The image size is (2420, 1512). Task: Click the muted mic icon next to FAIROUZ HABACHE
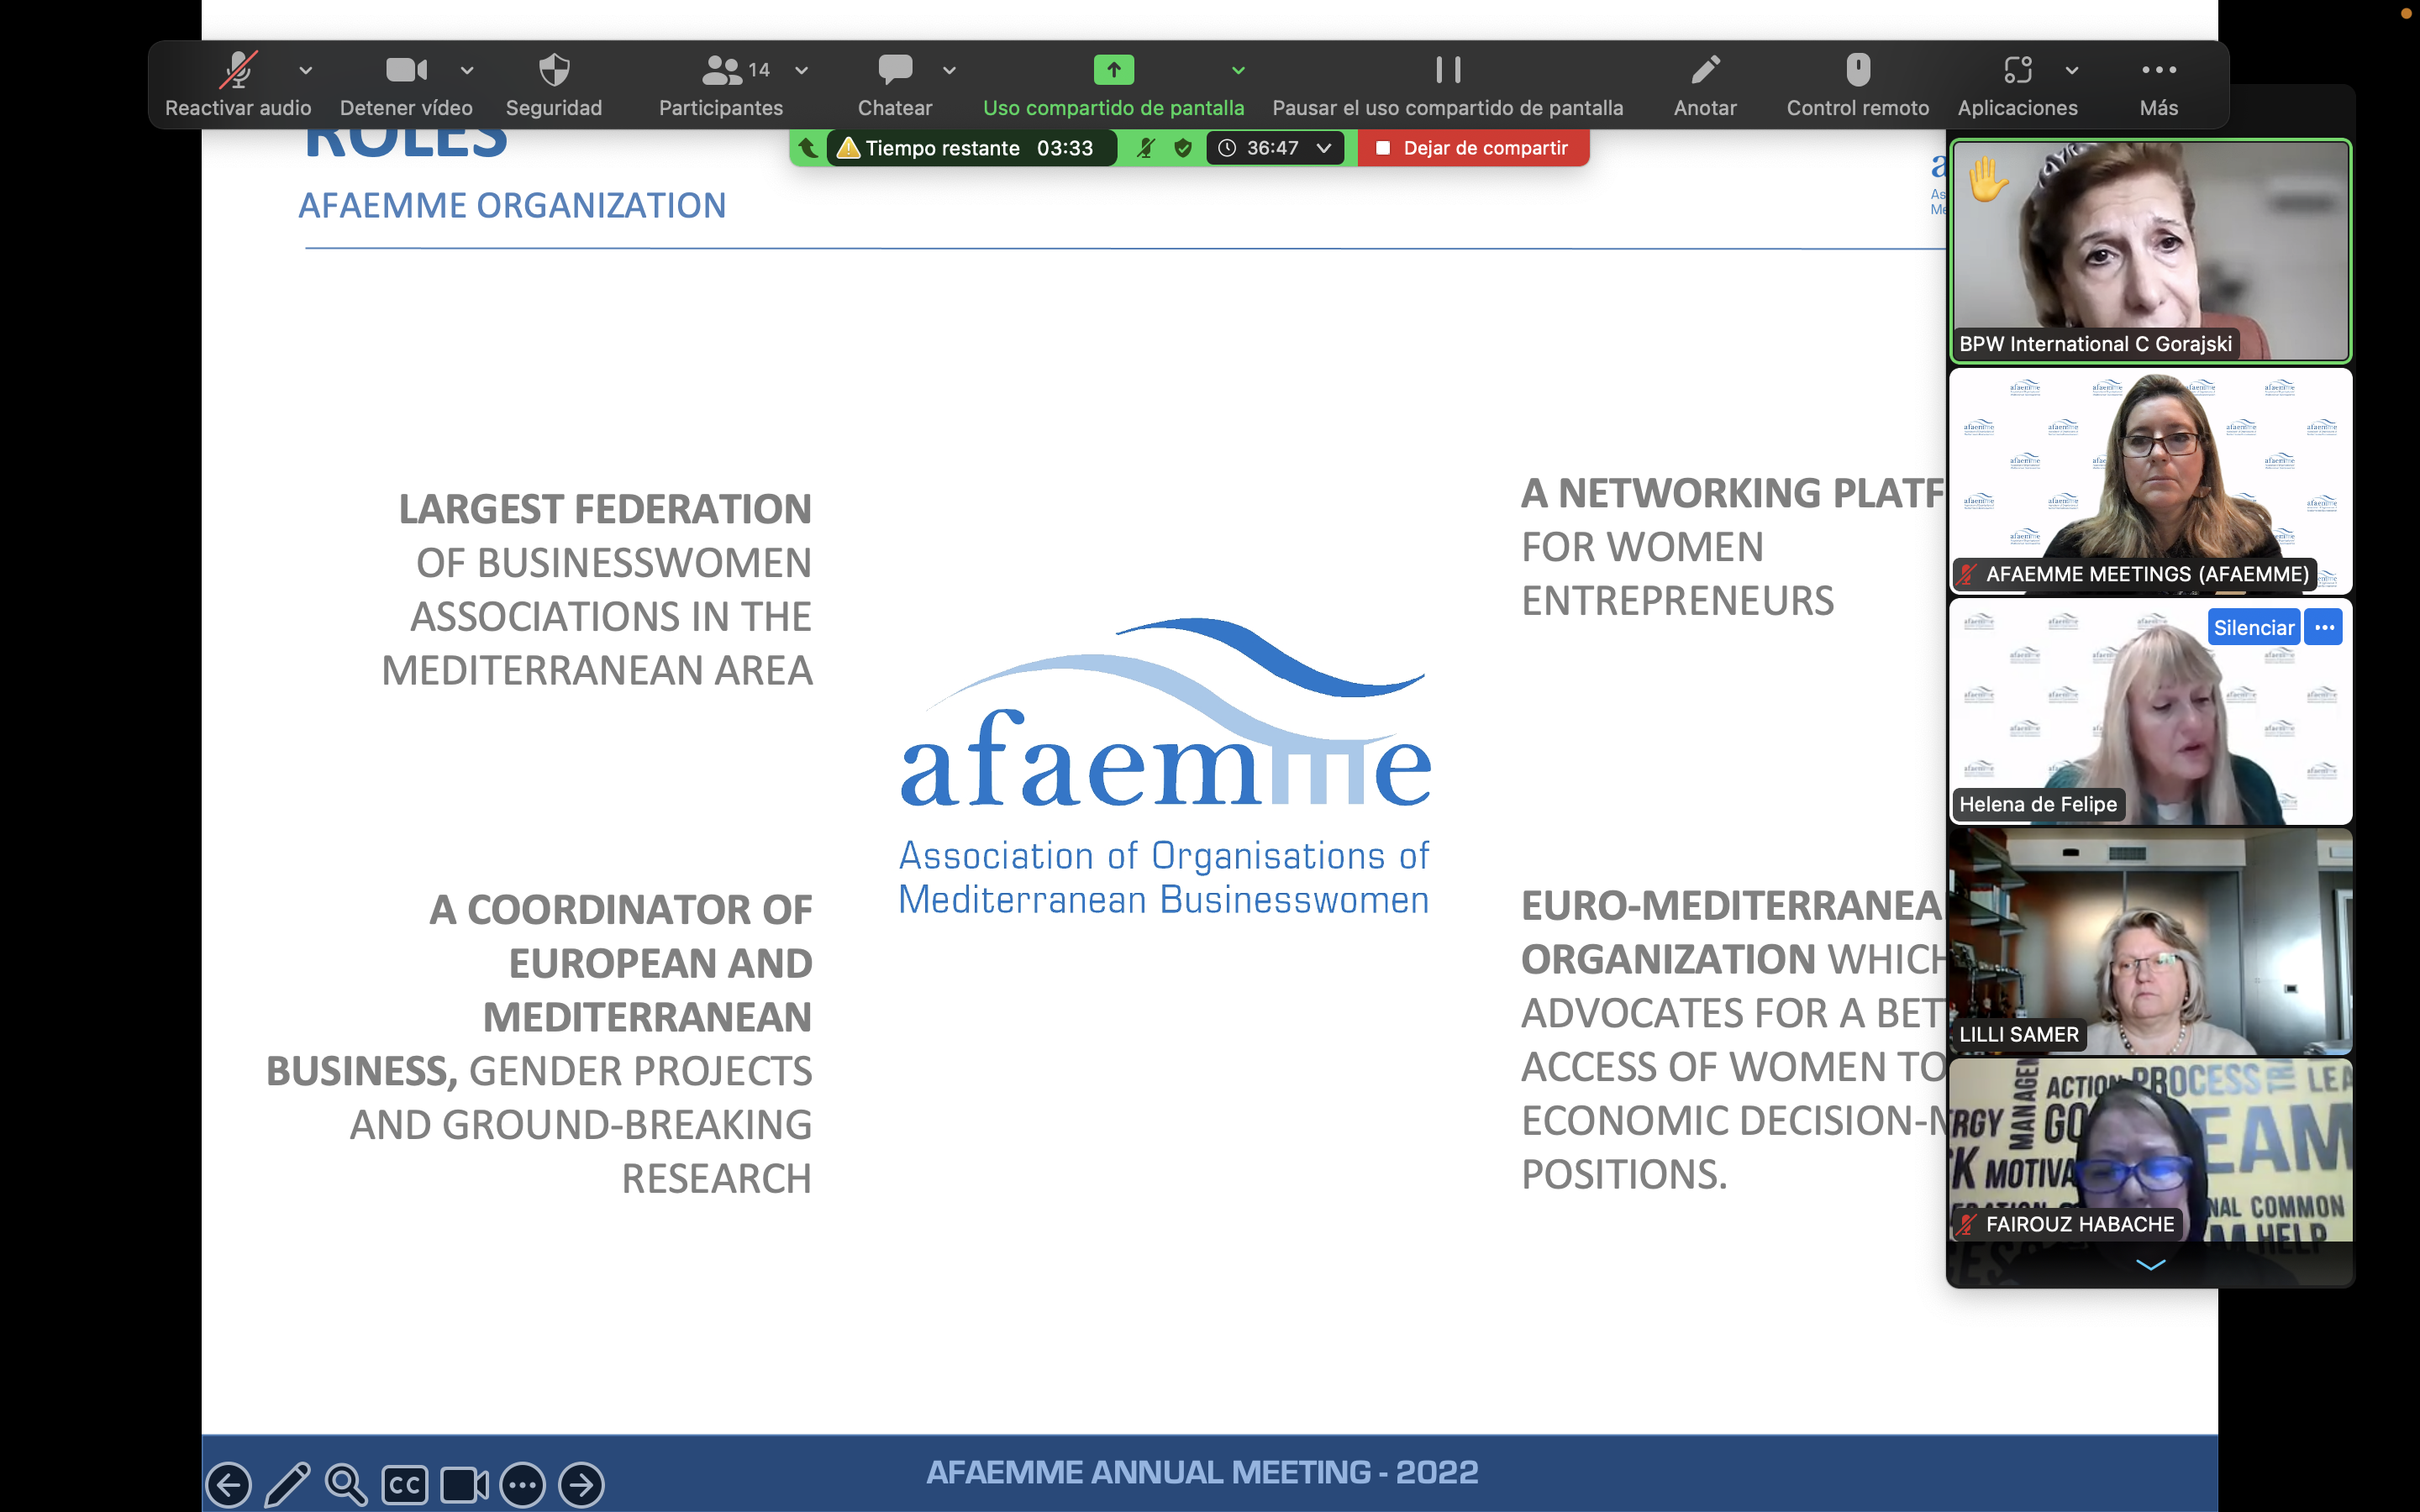(1968, 1224)
